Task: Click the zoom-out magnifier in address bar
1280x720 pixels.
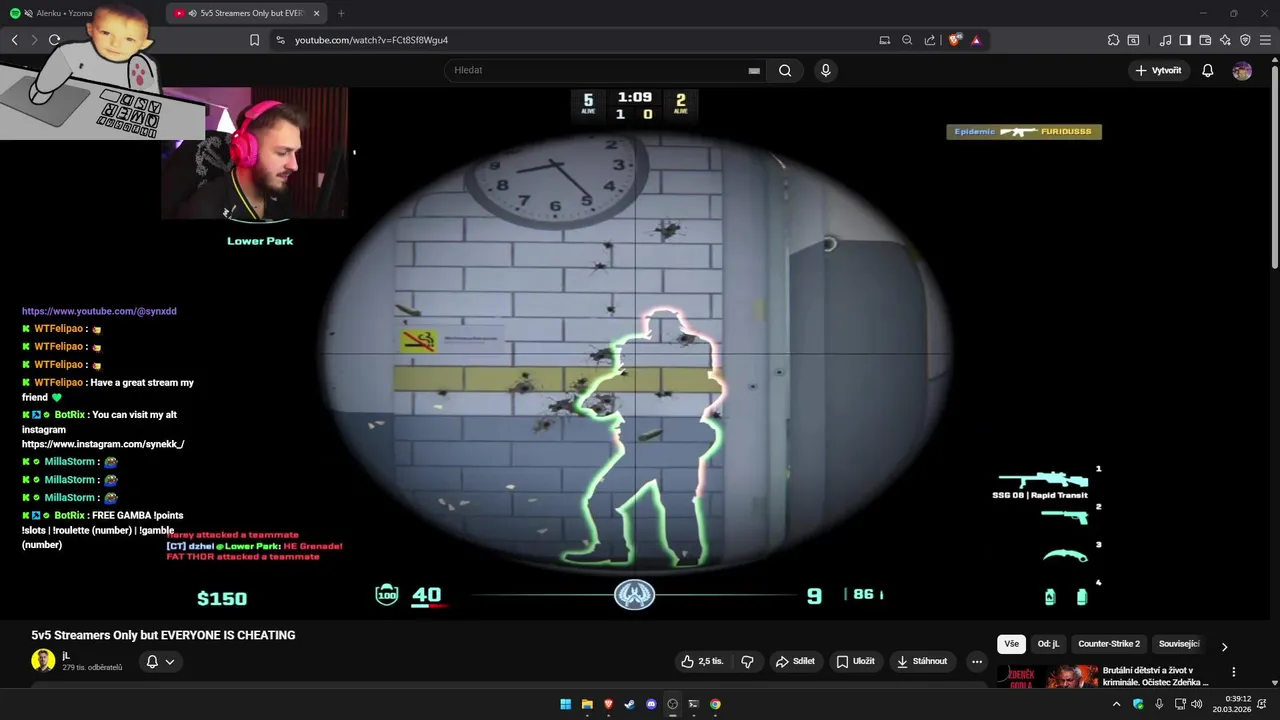Action: 907,40
